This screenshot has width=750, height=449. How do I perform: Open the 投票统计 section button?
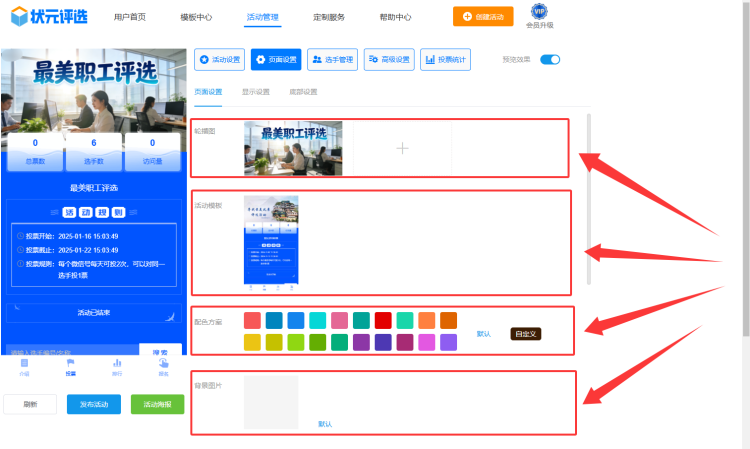tap(445, 59)
